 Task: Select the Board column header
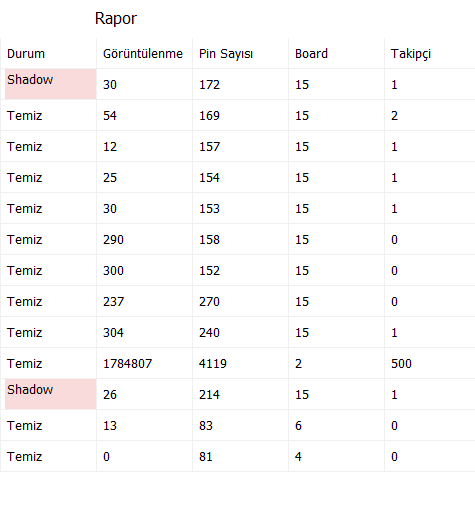pyautogui.click(x=337, y=53)
